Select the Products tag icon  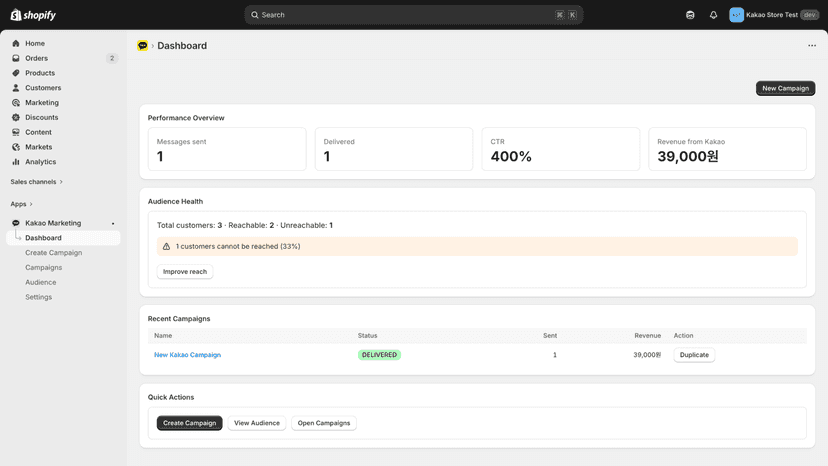(x=16, y=73)
